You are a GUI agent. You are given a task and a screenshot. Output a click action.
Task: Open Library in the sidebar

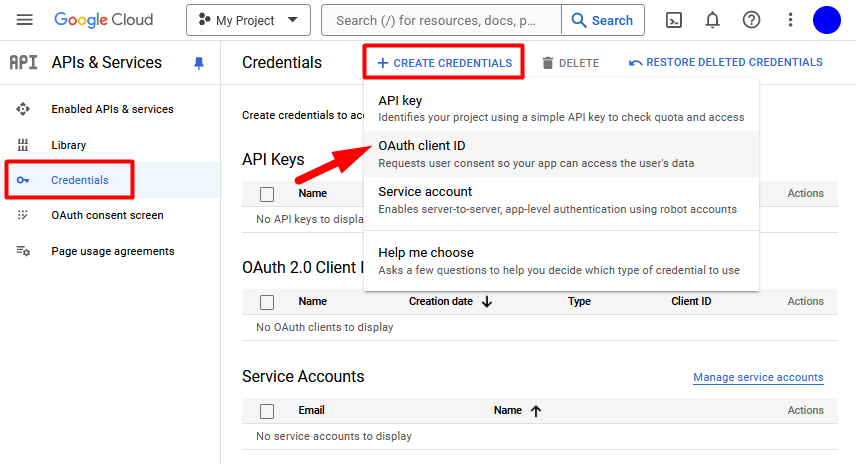69,145
